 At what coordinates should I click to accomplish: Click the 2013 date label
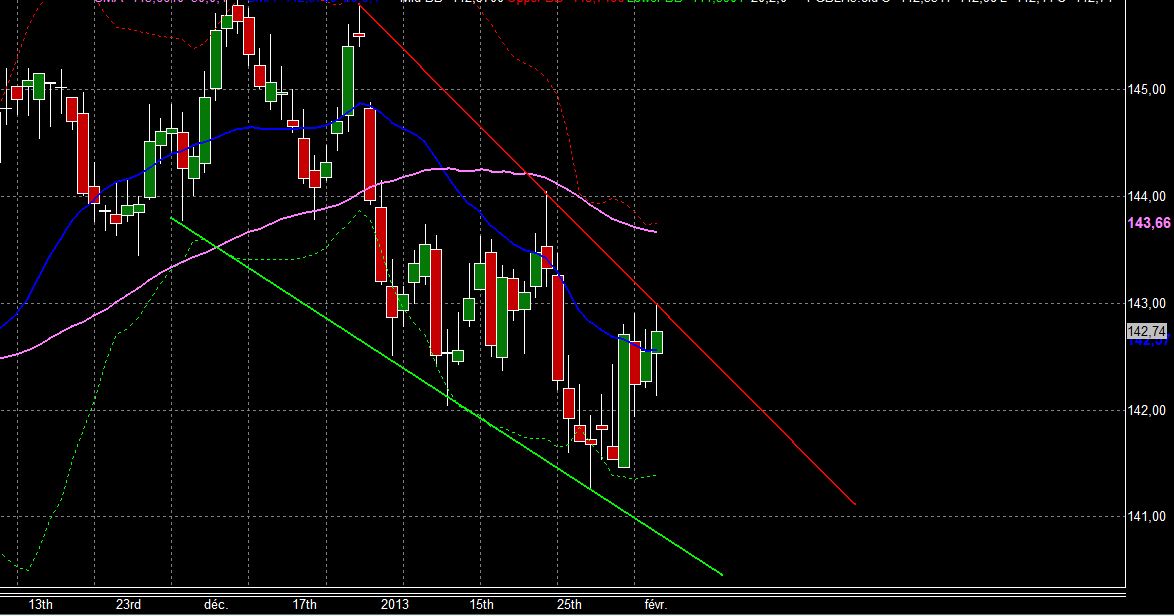pos(395,604)
